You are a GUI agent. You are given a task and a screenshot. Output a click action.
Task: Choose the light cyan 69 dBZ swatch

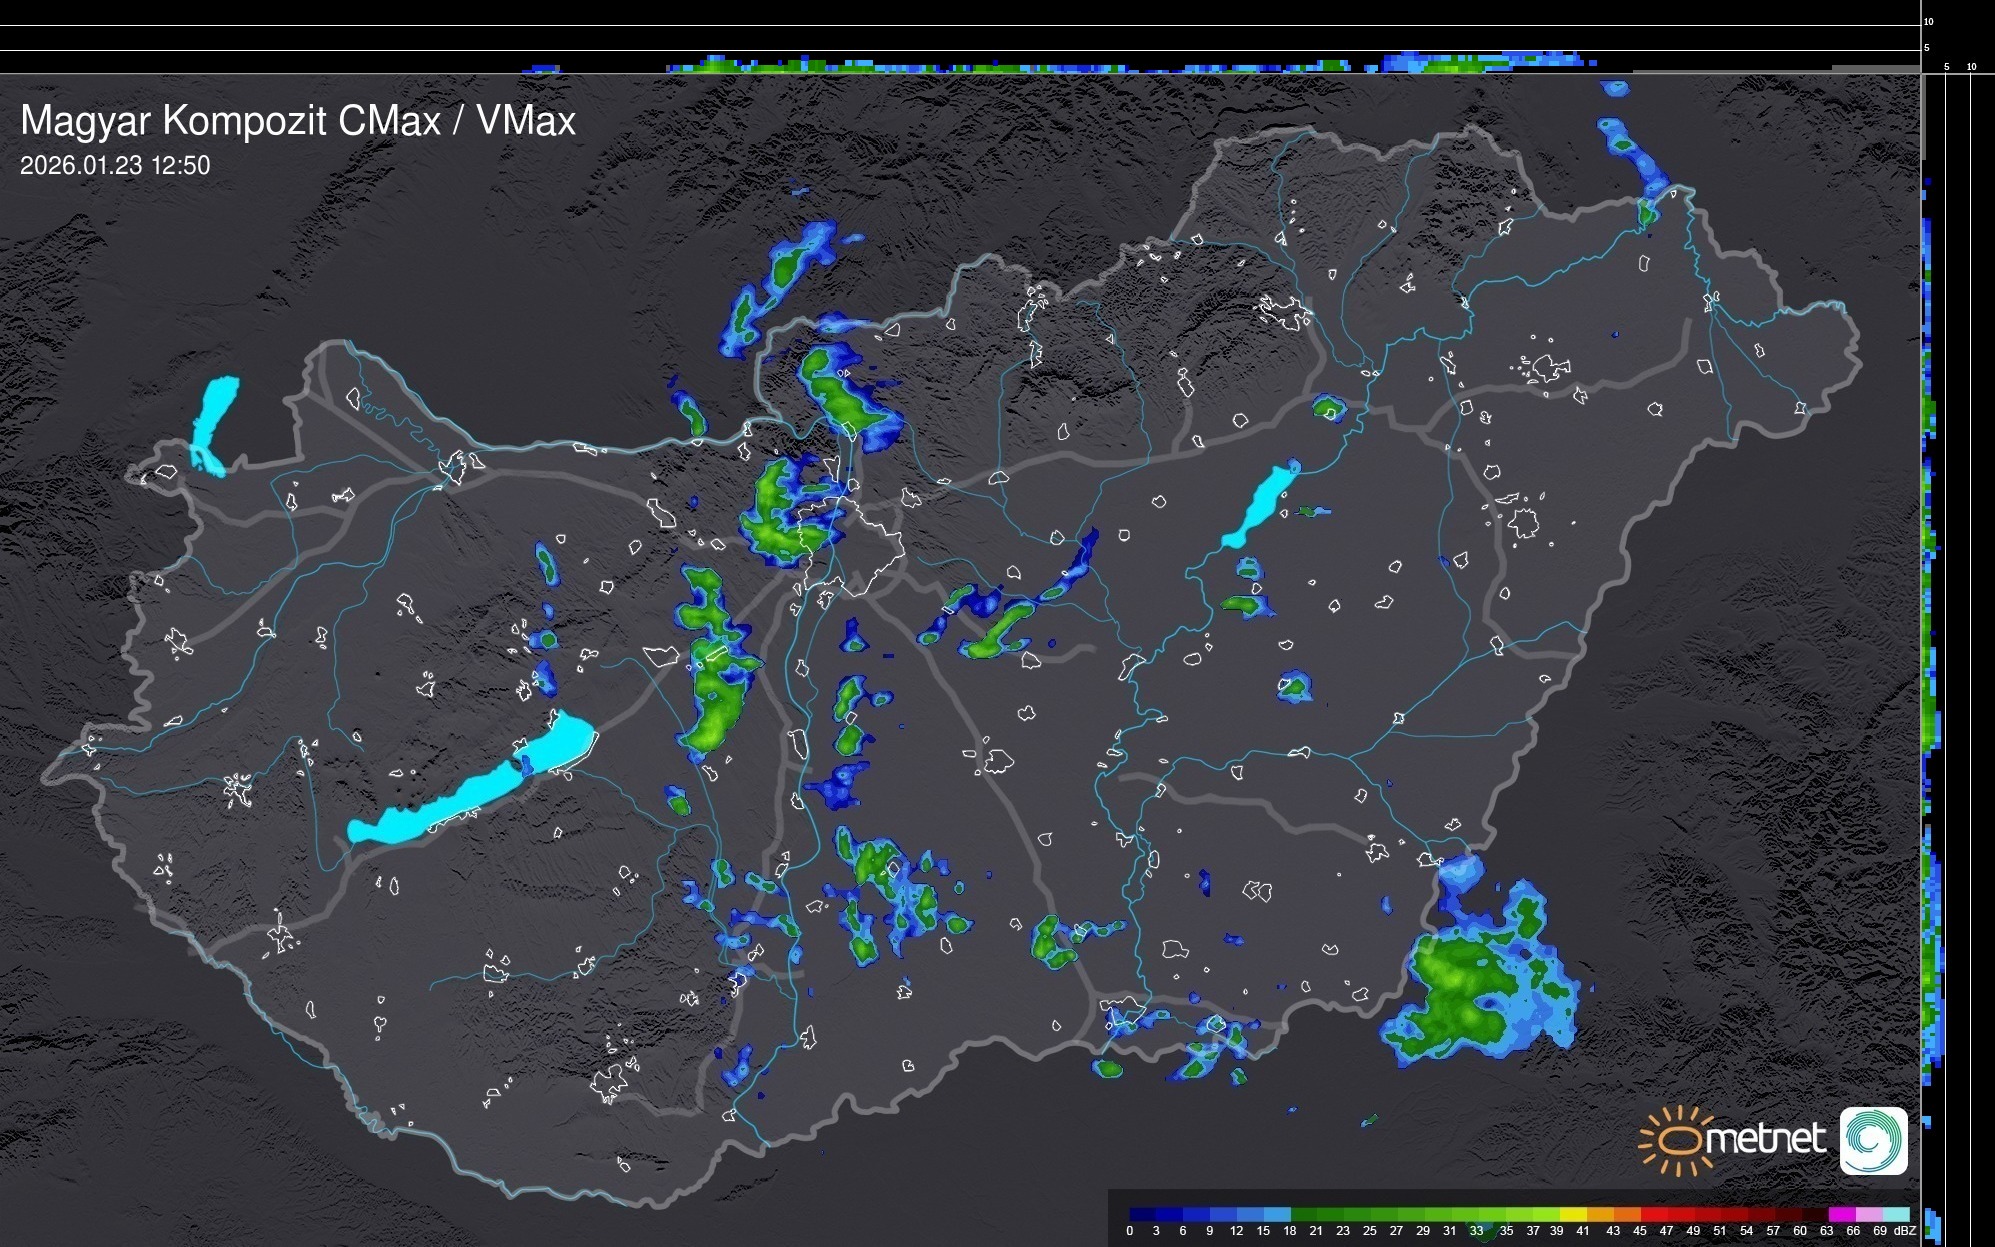[1895, 1214]
